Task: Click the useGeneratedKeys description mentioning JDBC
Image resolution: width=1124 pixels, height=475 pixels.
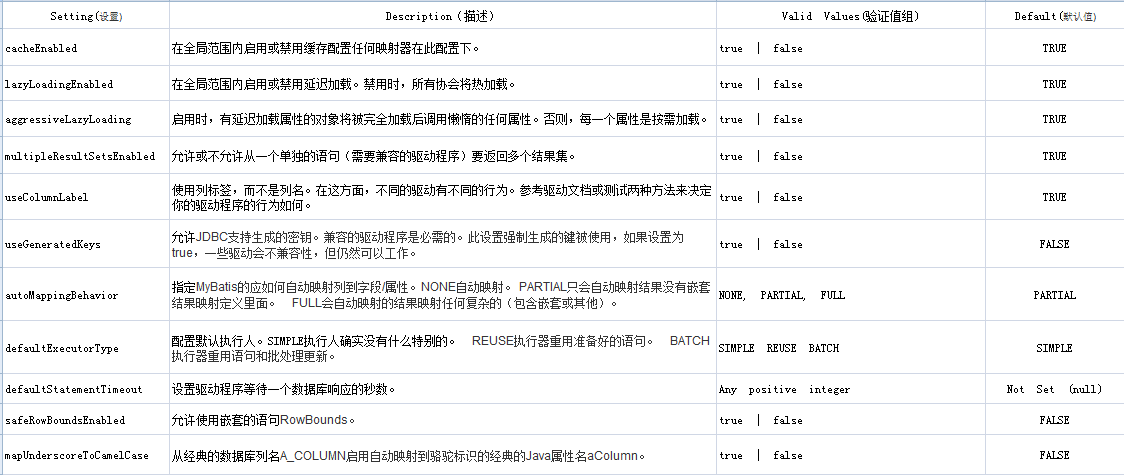Action: click(x=428, y=244)
